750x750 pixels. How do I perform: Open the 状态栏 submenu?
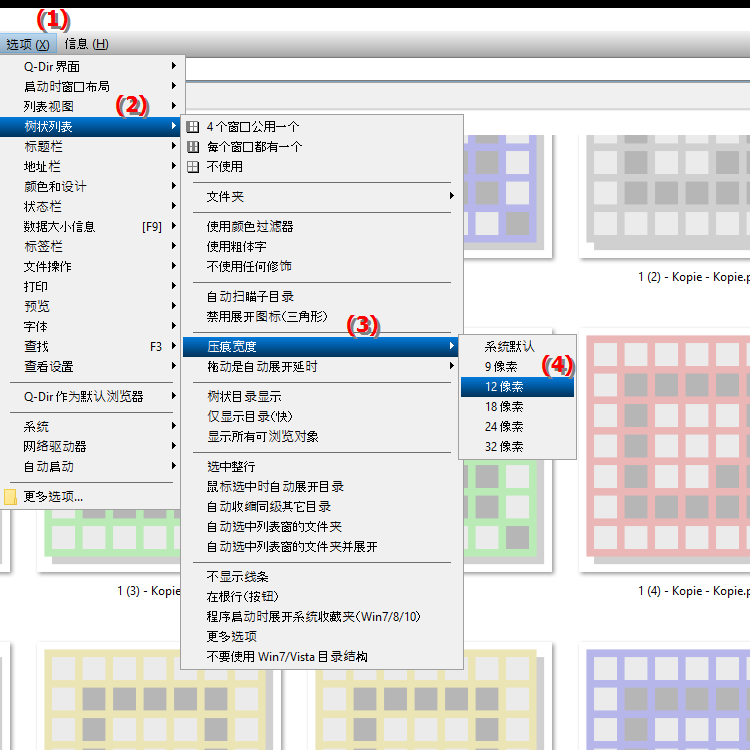coord(90,207)
